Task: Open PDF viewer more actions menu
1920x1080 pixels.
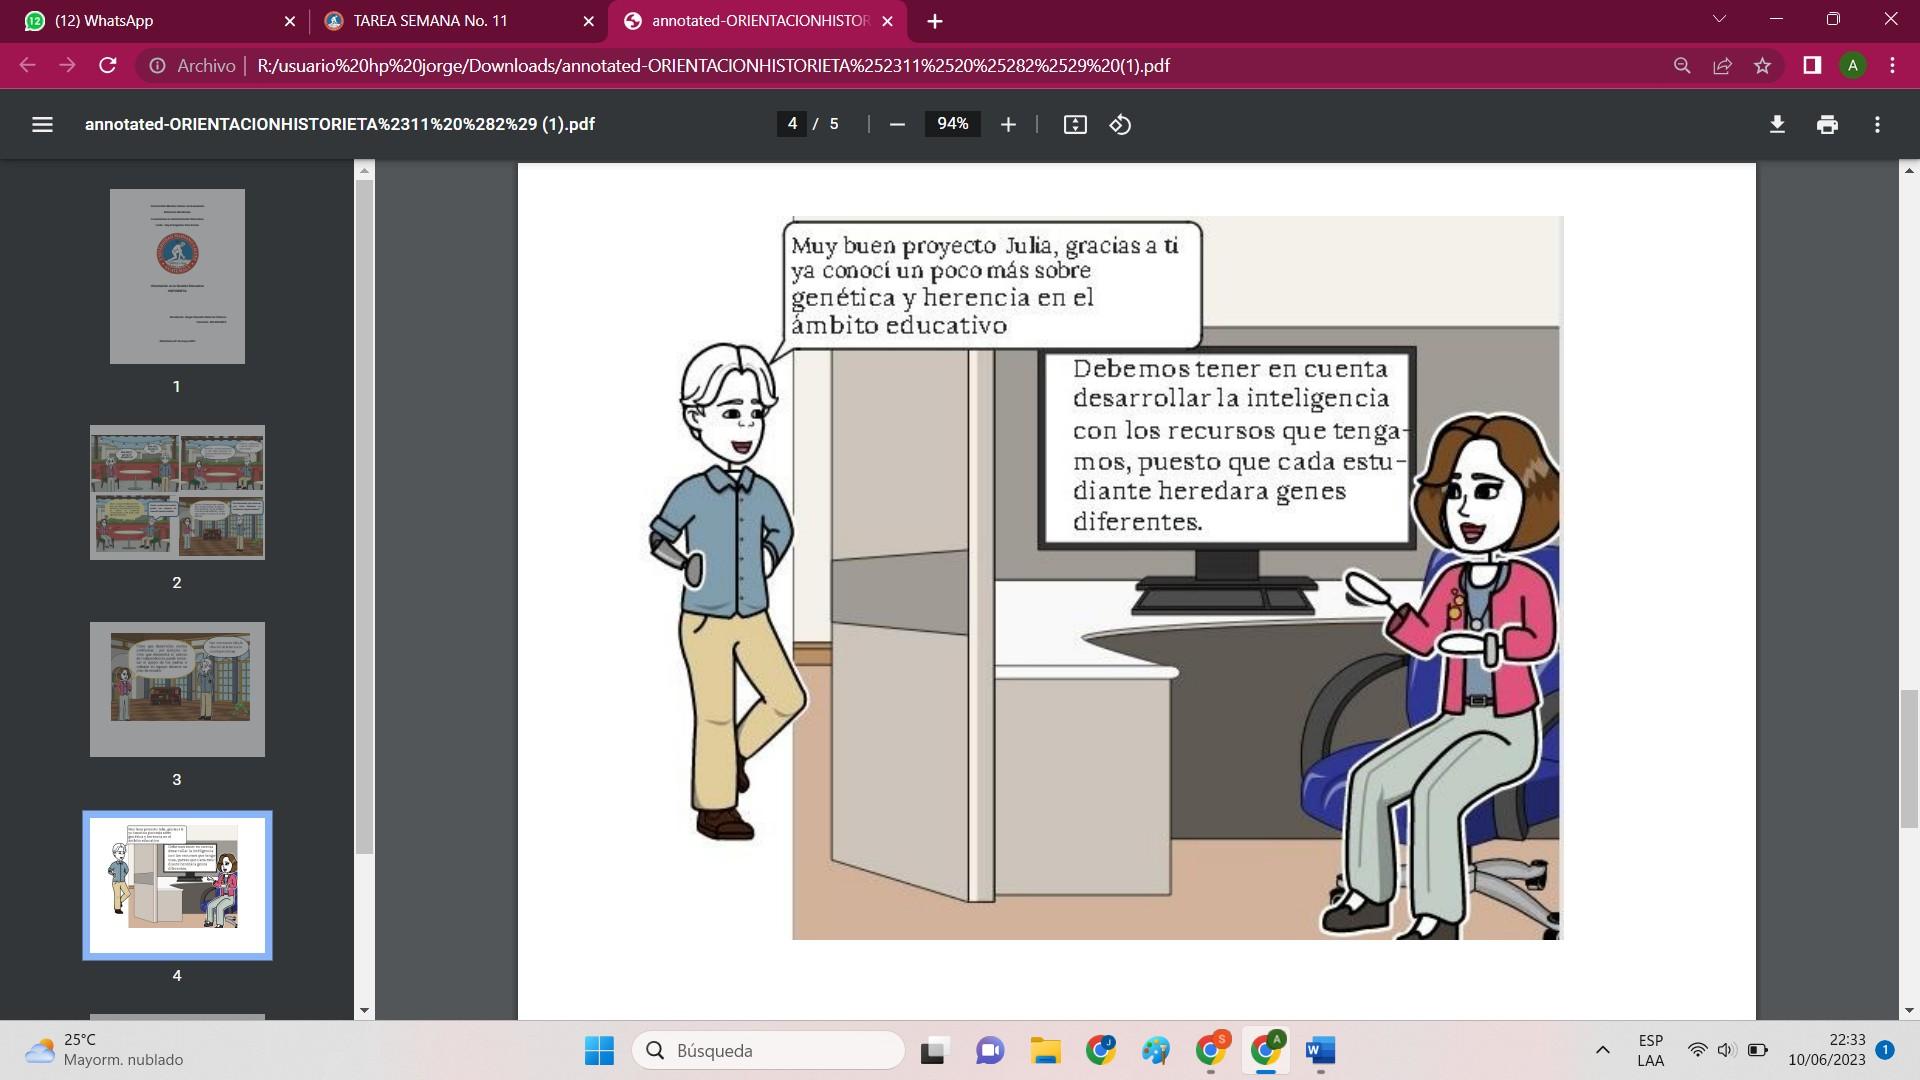Action: (1877, 124)
